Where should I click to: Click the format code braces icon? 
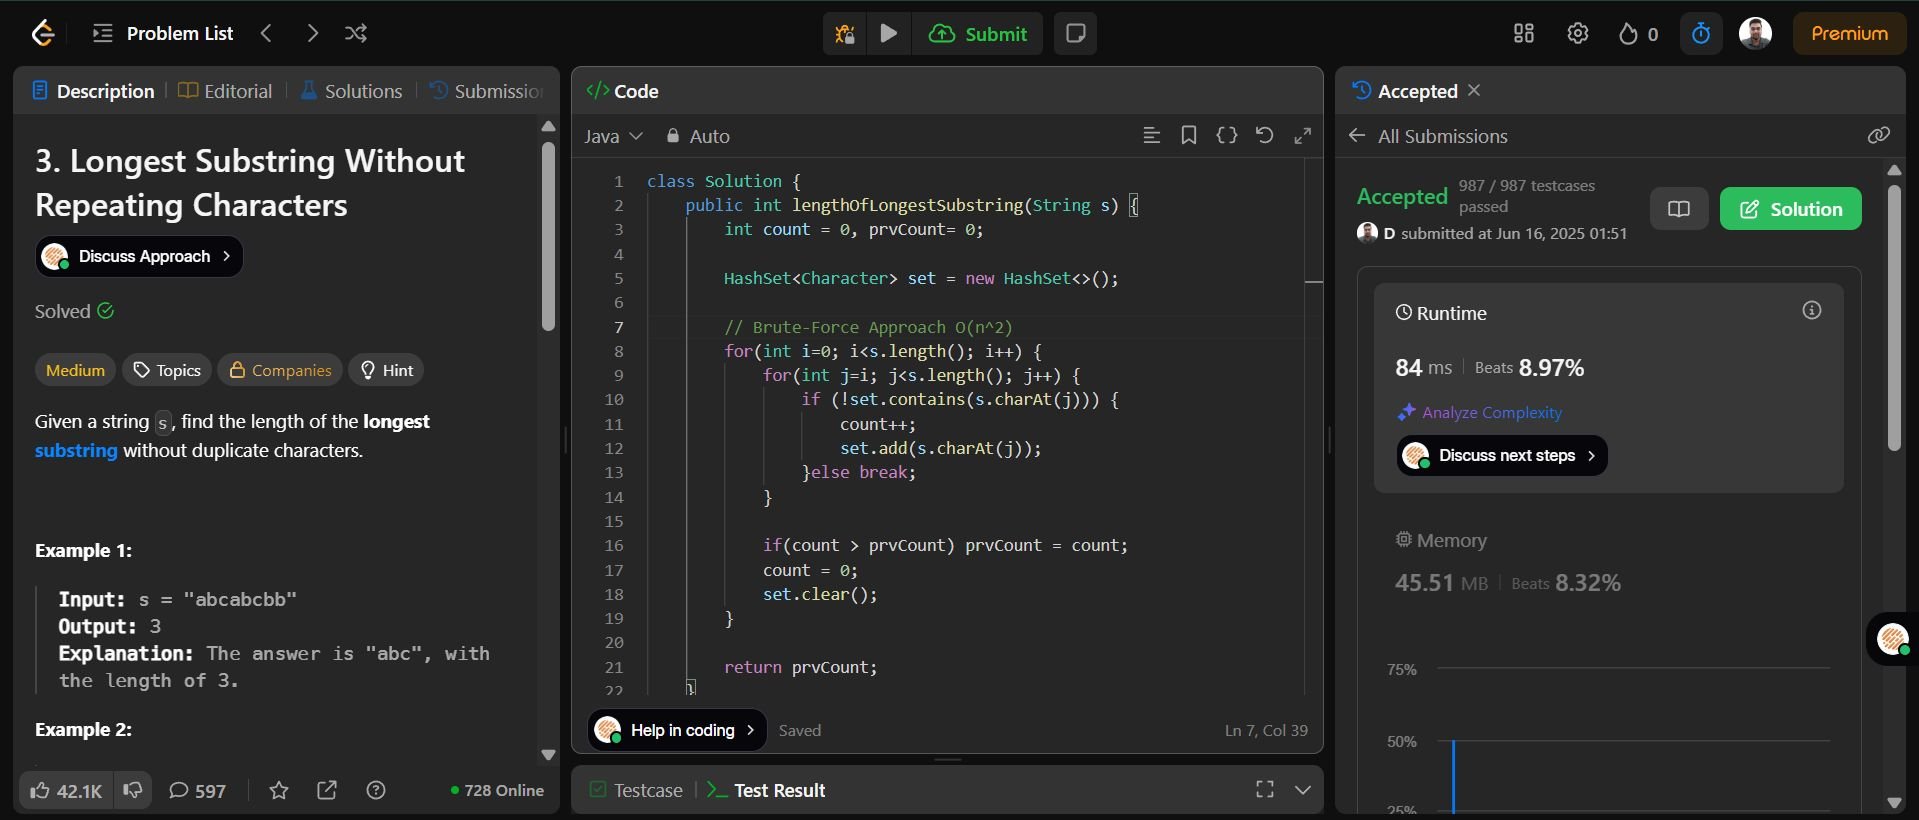(x=1226, y=136)
